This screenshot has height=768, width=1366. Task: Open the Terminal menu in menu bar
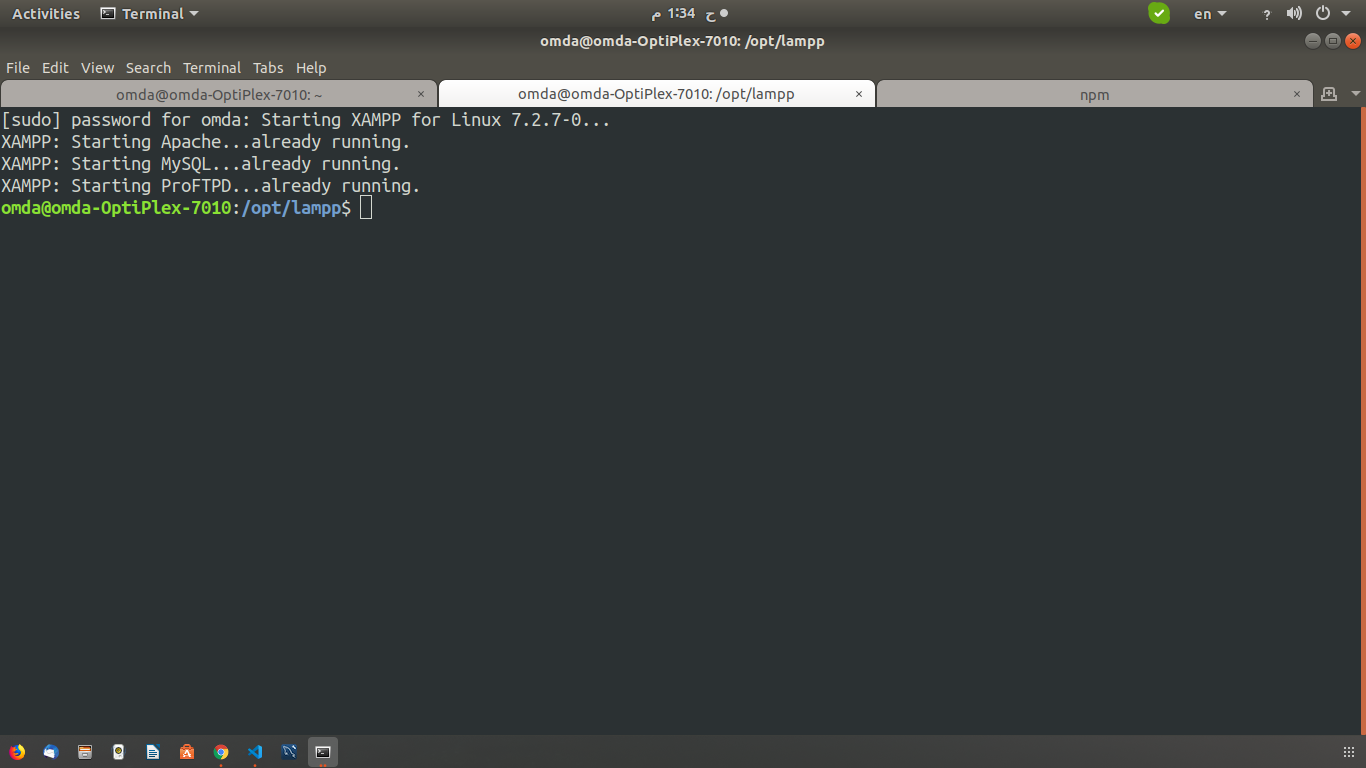click(x=212, y=68)
